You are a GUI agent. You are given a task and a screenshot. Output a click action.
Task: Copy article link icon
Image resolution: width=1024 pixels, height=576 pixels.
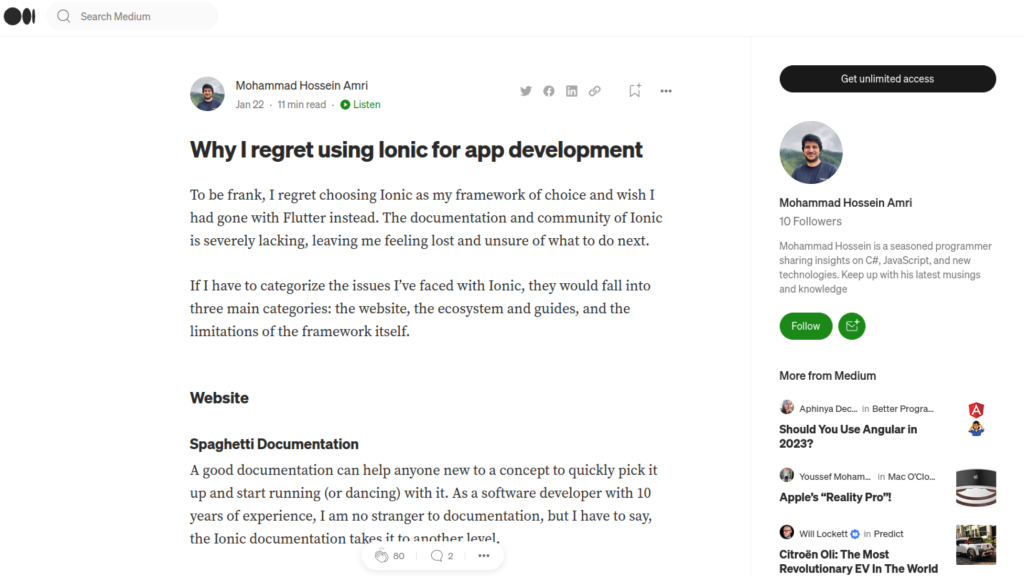point(594,91)
